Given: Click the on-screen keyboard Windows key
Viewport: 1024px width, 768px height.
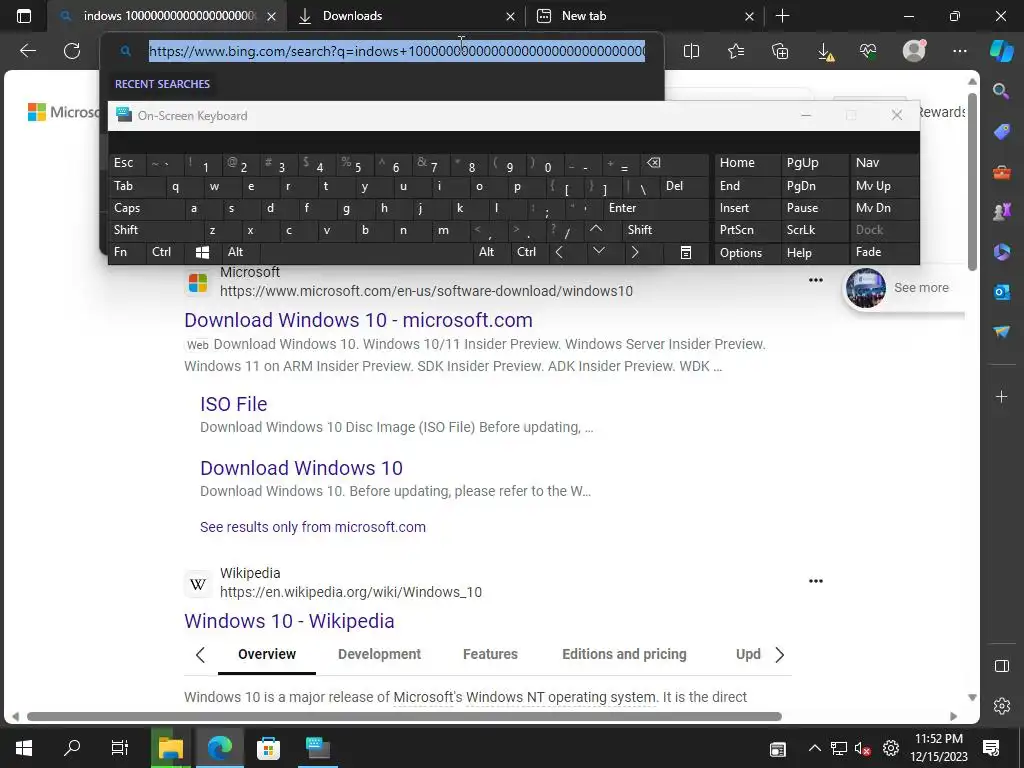Looking at the screenshot, I should (202, 252).
